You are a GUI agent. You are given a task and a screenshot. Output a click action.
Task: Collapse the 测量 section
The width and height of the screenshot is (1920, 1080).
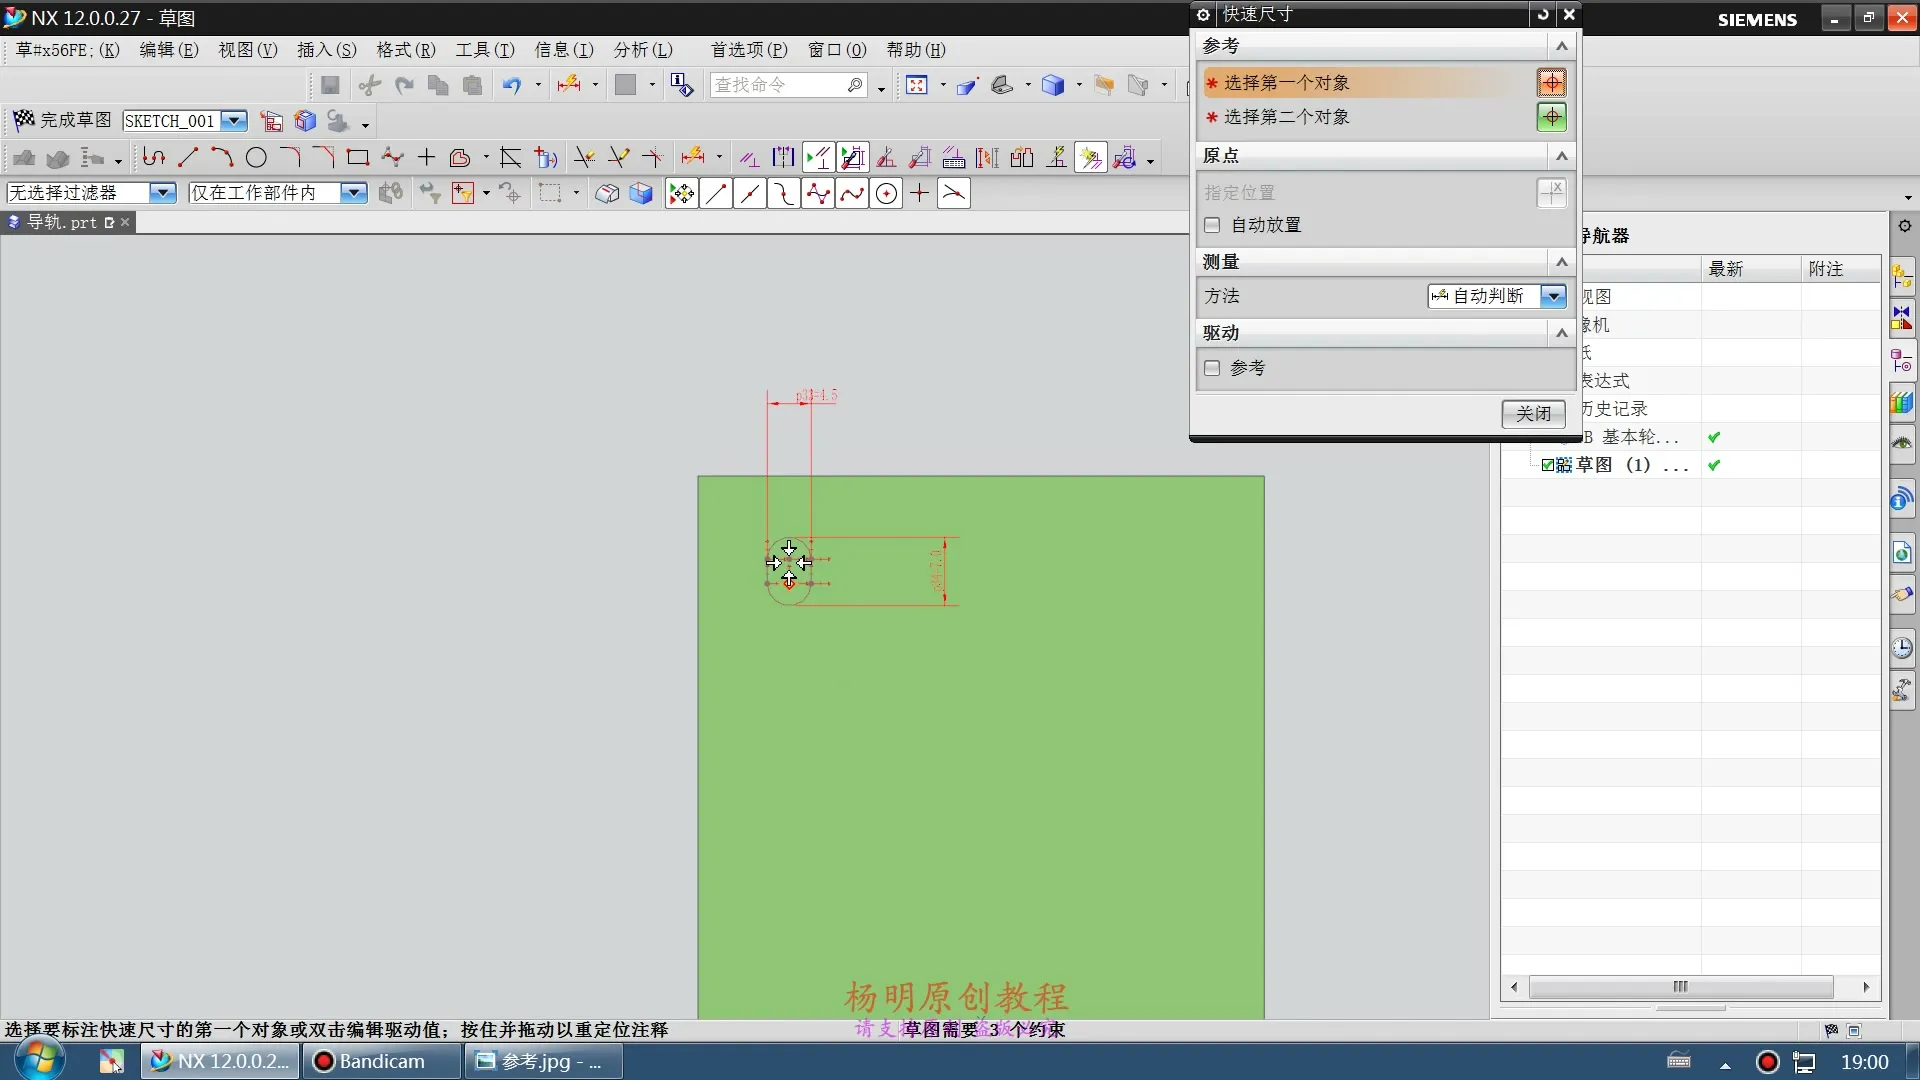1561,262
